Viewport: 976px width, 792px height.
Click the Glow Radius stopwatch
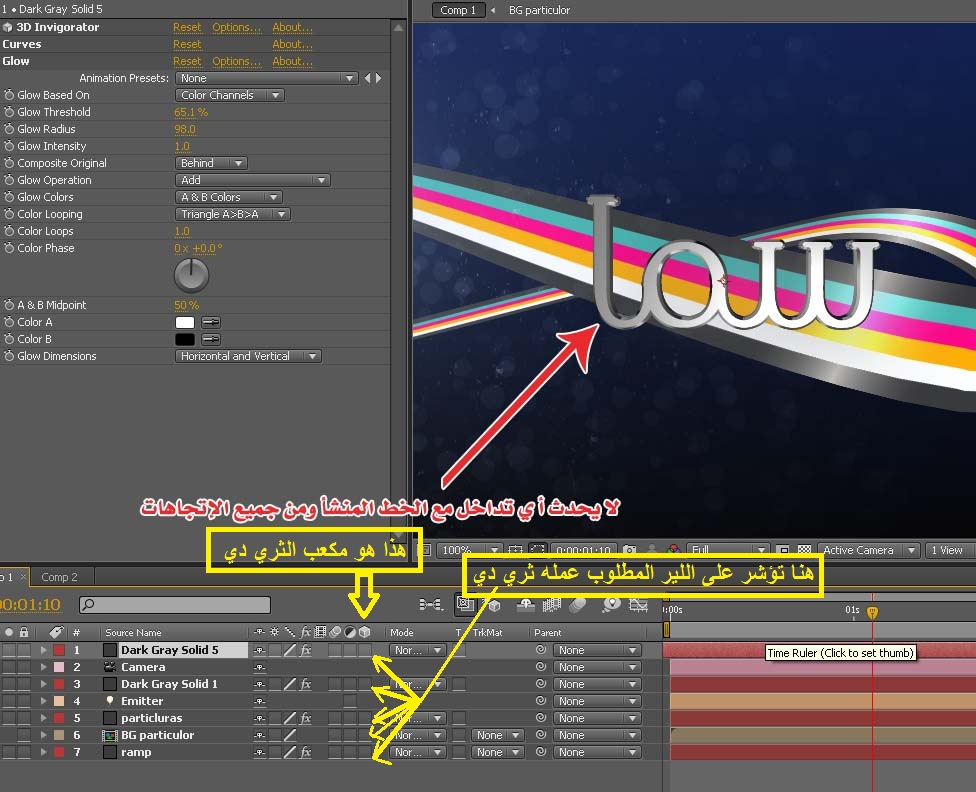tap(9, 129)
